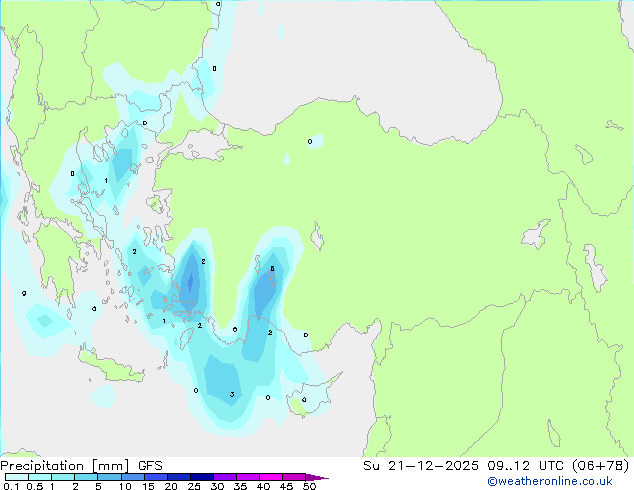Click the '35' legend scale label
This screenshot has height=490, width=634.
[x=240, y=486]
